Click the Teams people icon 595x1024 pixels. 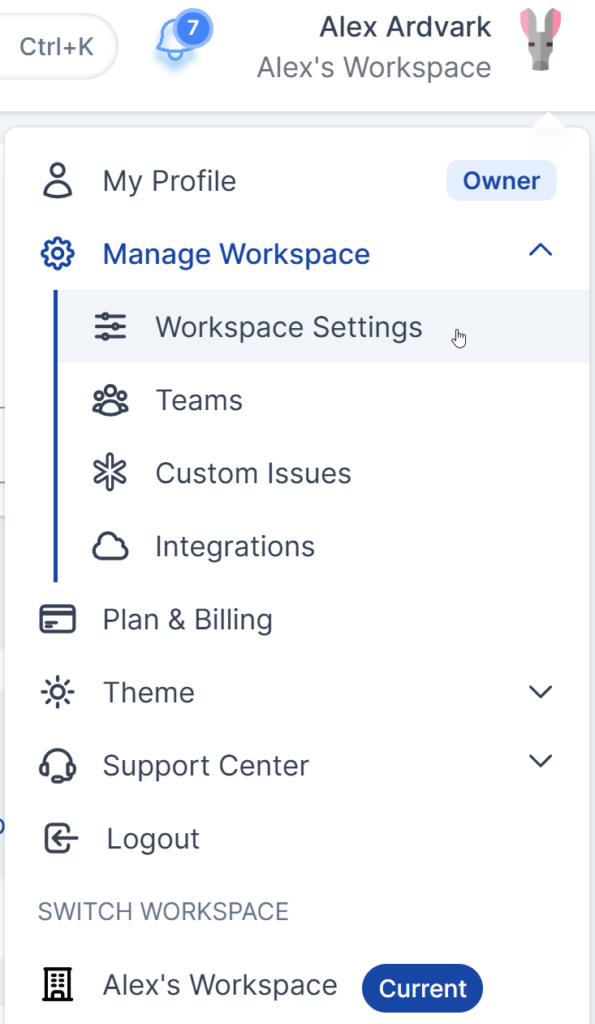click(x=110, y=400)
